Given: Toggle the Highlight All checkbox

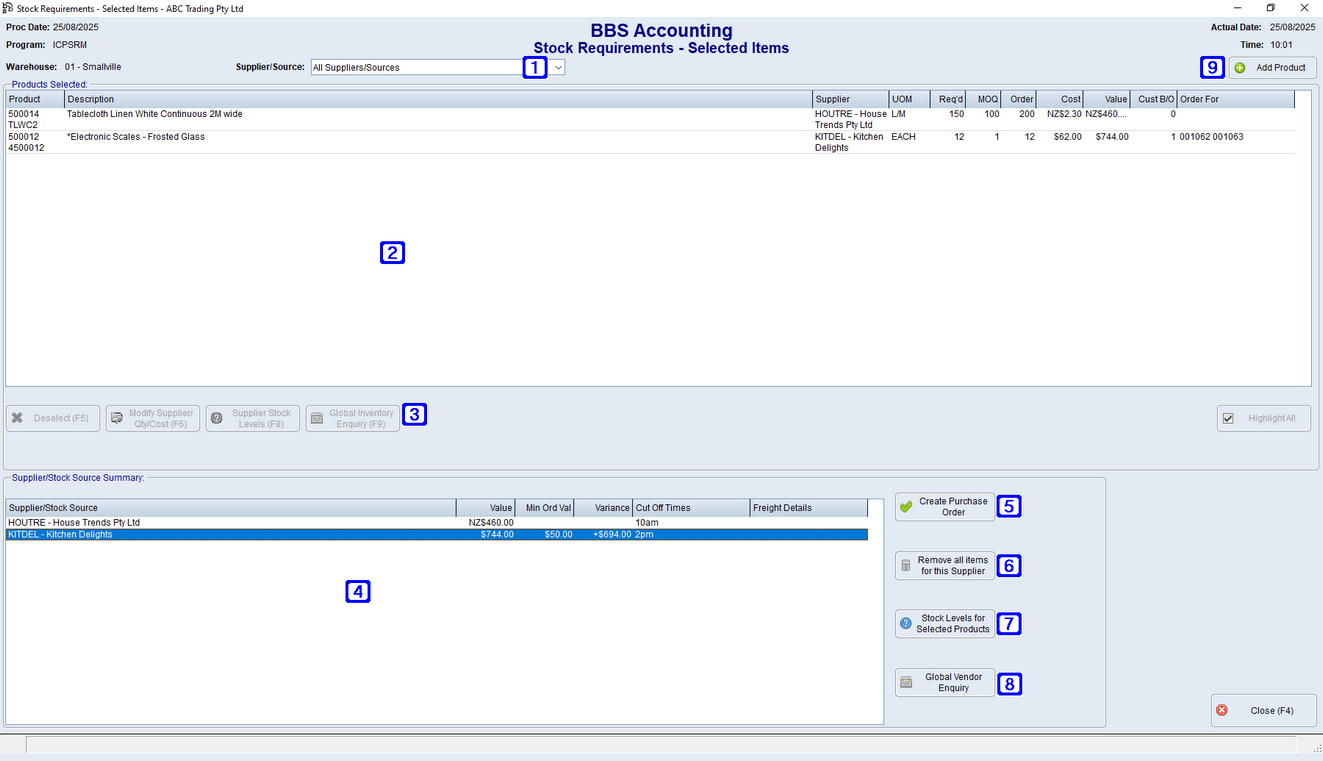Looking at the screenshot, I should pos(1228,418).
